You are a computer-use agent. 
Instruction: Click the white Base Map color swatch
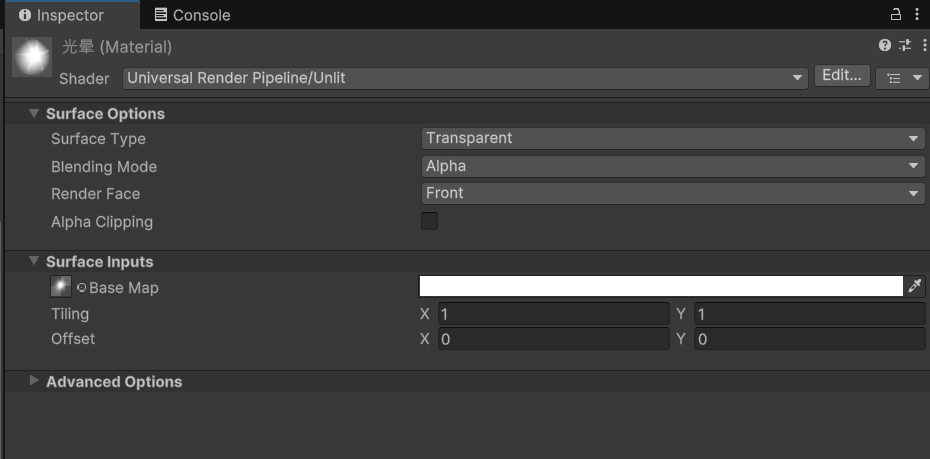click(x=661, y=286)
